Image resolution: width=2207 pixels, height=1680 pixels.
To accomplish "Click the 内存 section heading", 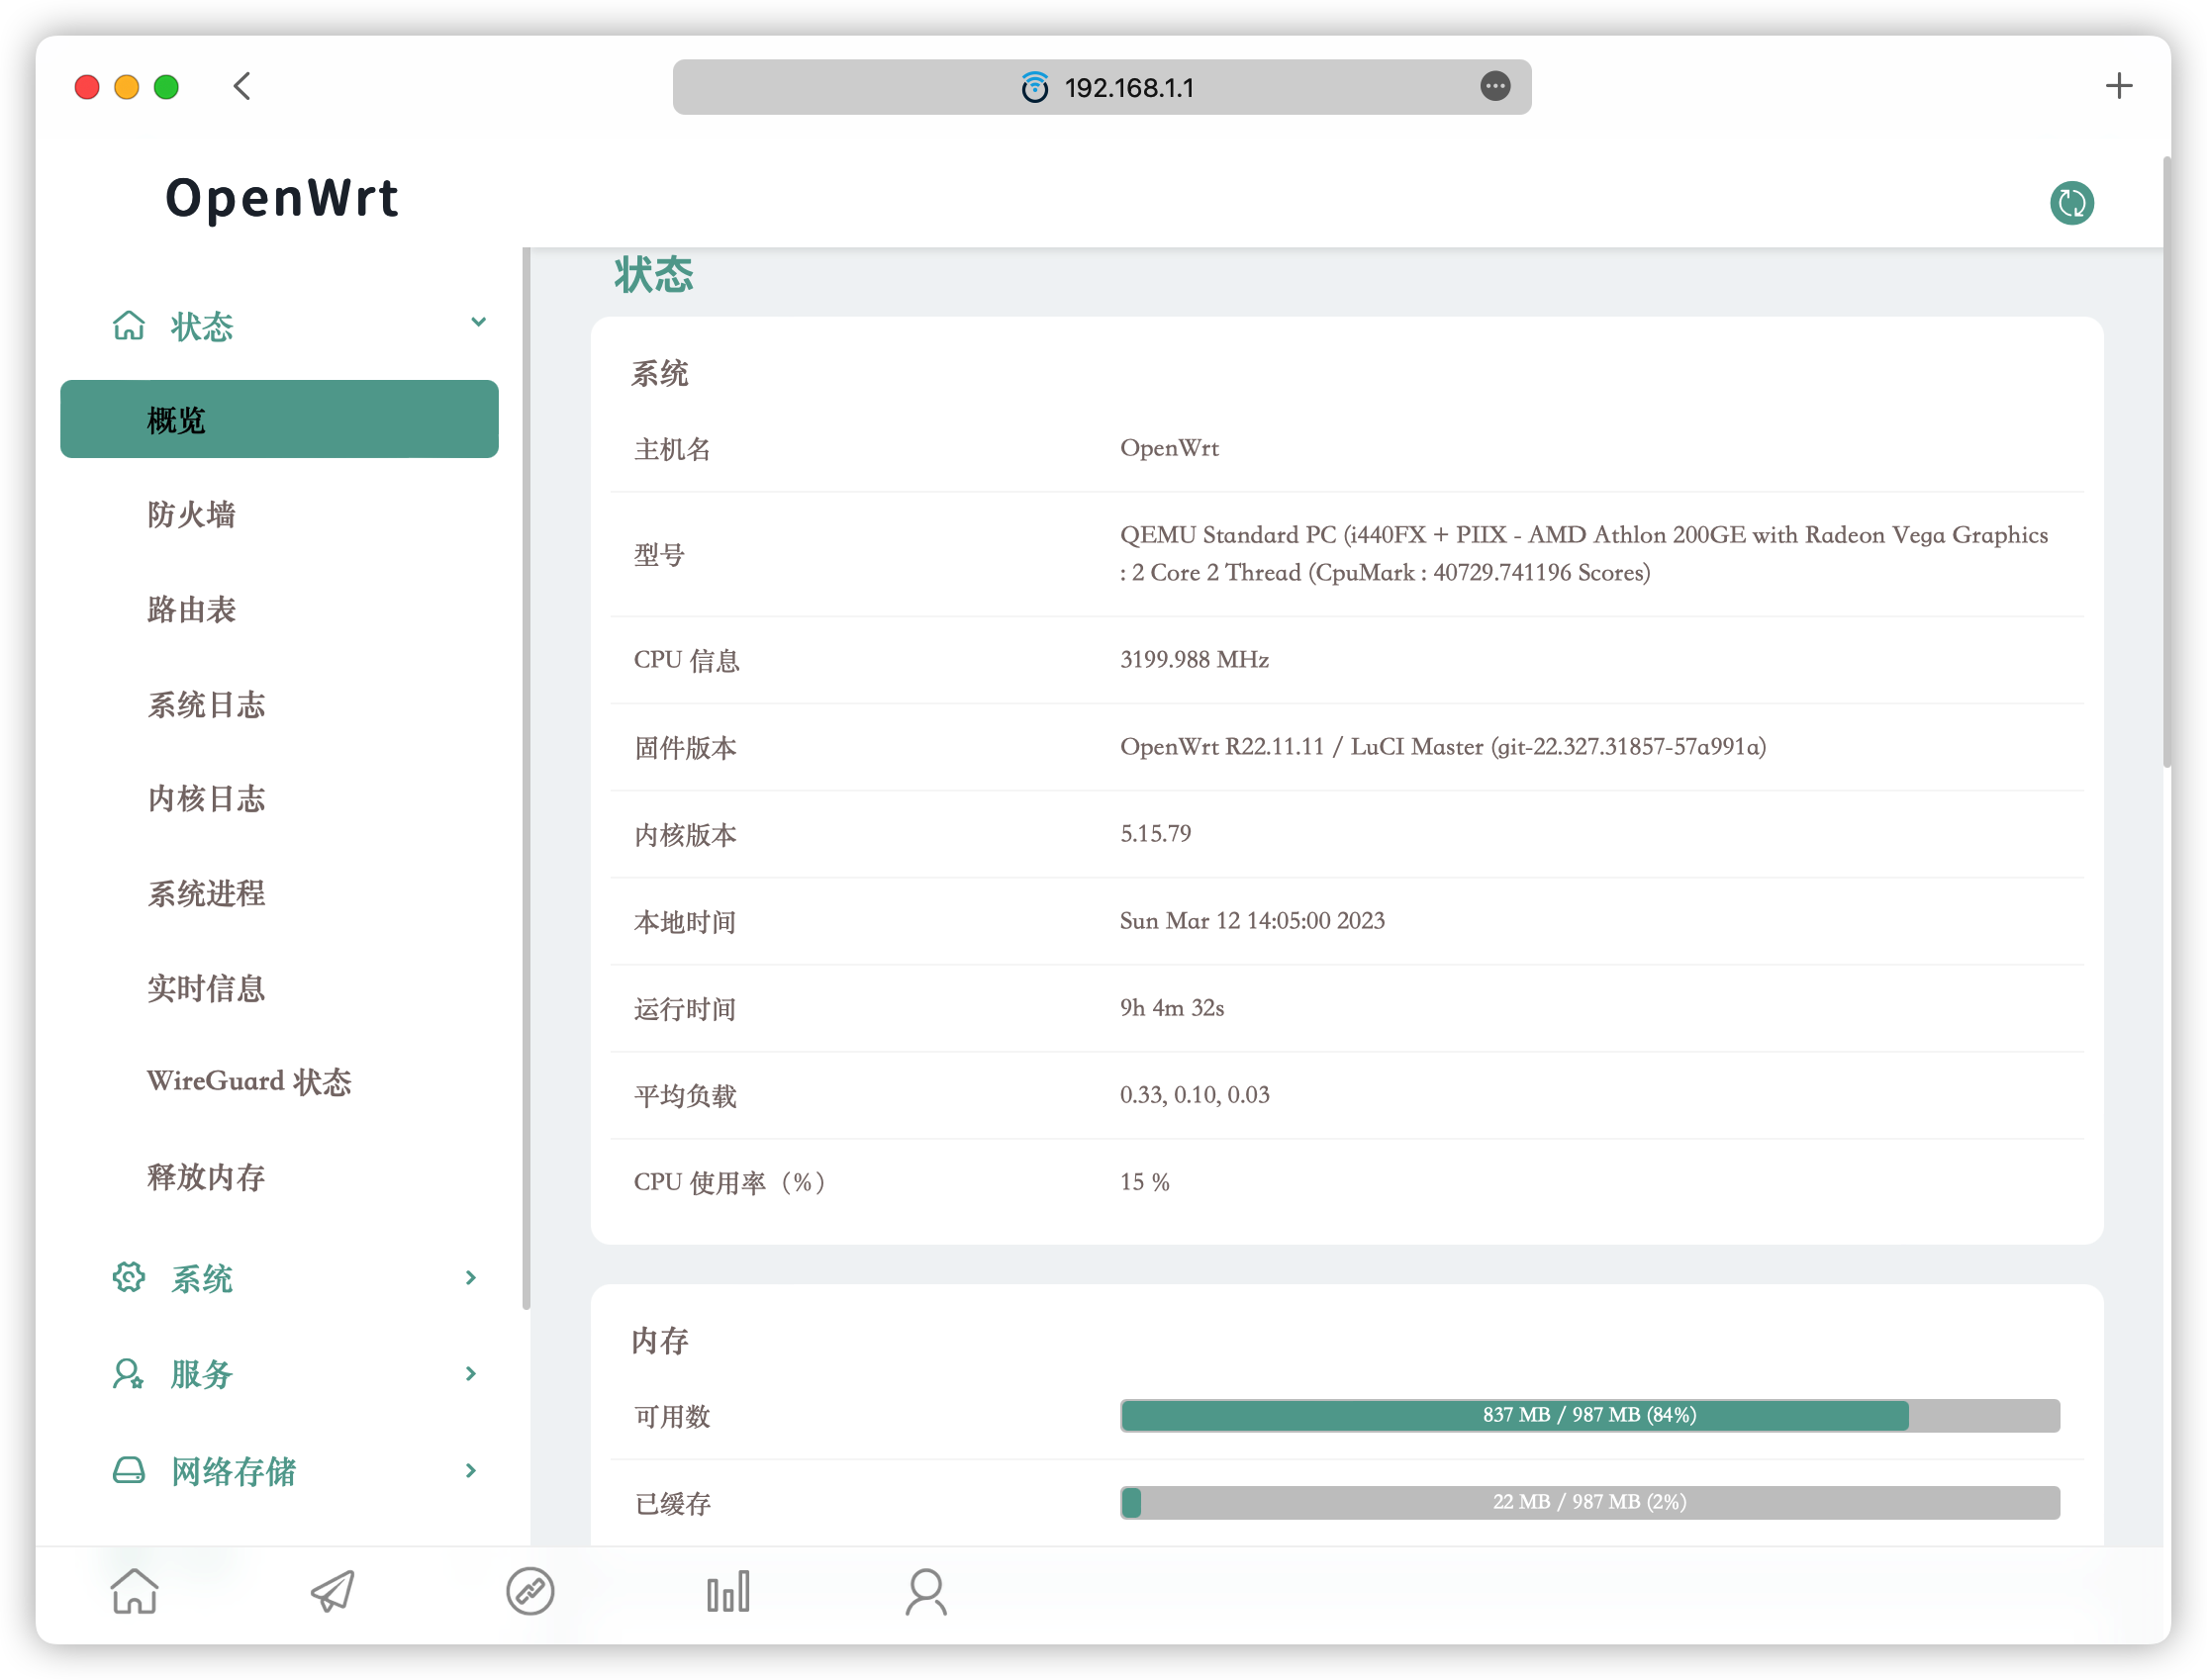I will click(x=659, y=1340).
